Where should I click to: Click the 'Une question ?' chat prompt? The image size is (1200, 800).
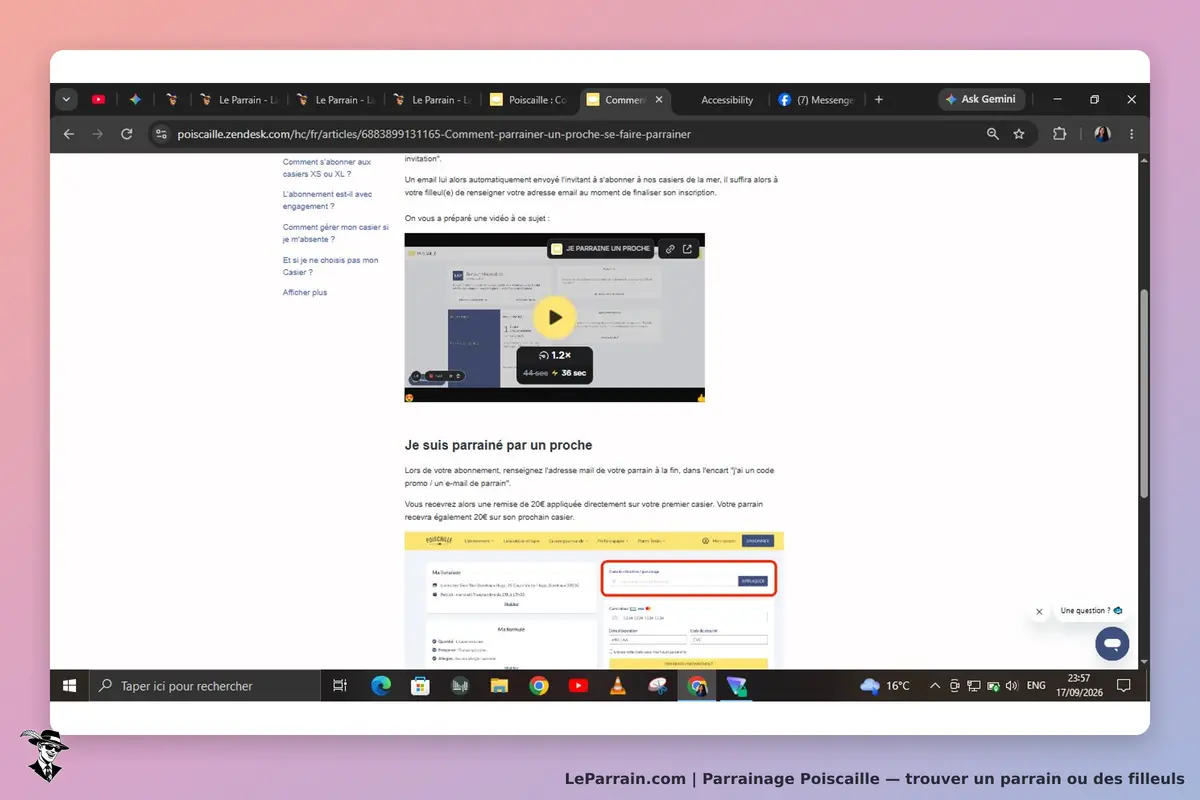point(1091,610)
